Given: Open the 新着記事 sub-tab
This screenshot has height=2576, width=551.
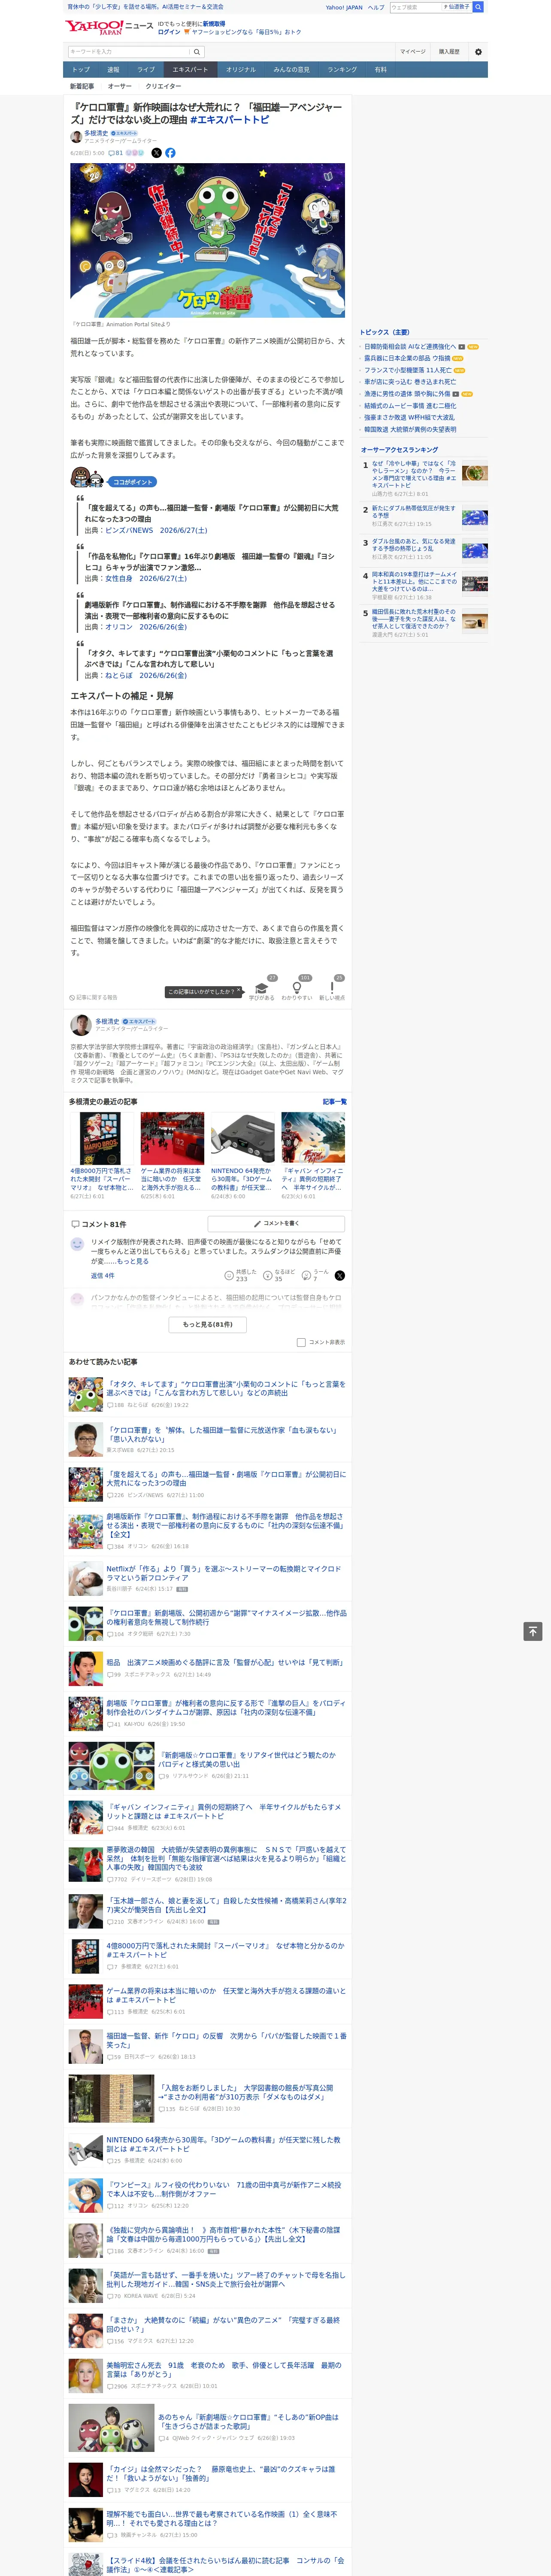Looking at the screenshot, I should [82, 86].
